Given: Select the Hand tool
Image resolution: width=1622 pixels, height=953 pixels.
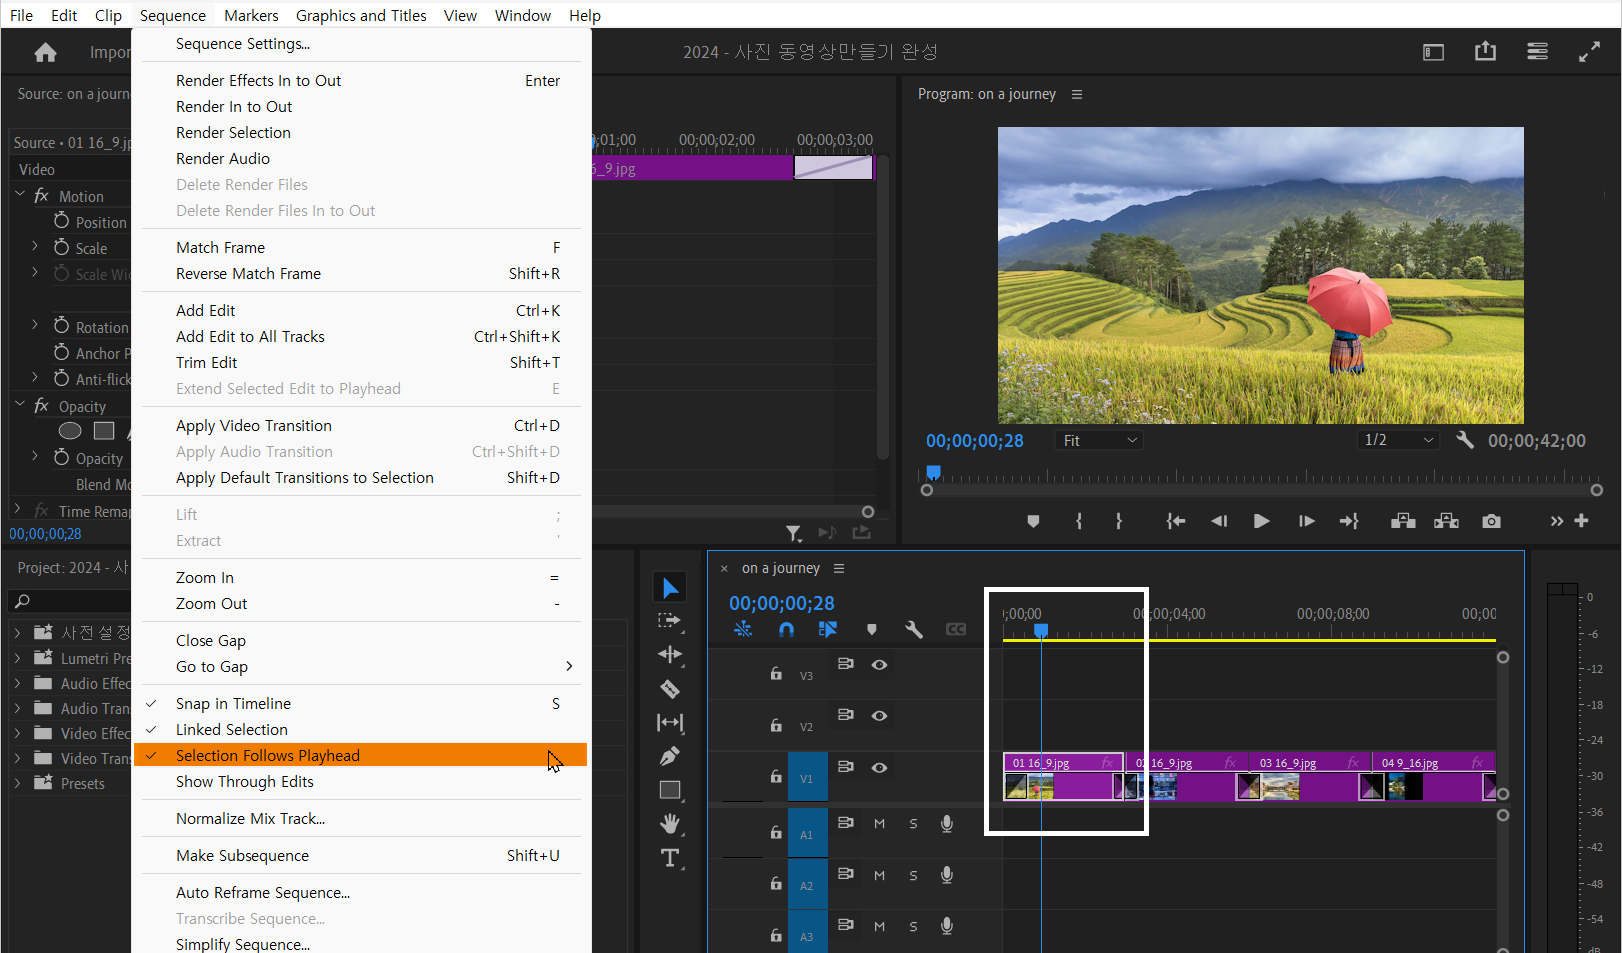Looking at the screenshot, I should [670, 824].
